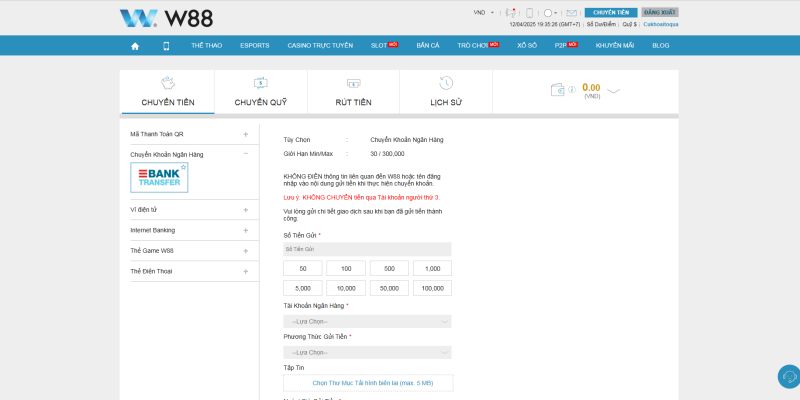The height and width of the screenshot is (400, 800).
Task: Click the Quỹ $ link
Action: coord(630,24)
